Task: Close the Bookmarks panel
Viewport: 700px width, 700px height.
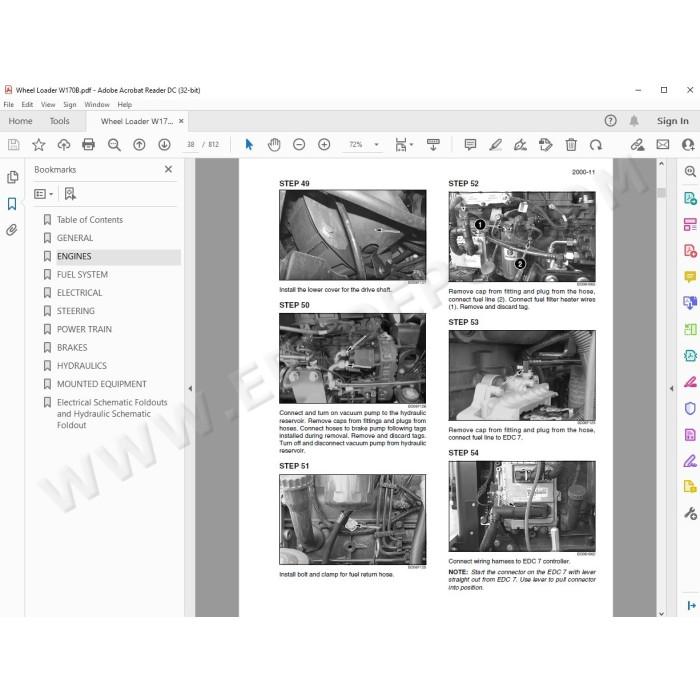Action: [168, 169]
